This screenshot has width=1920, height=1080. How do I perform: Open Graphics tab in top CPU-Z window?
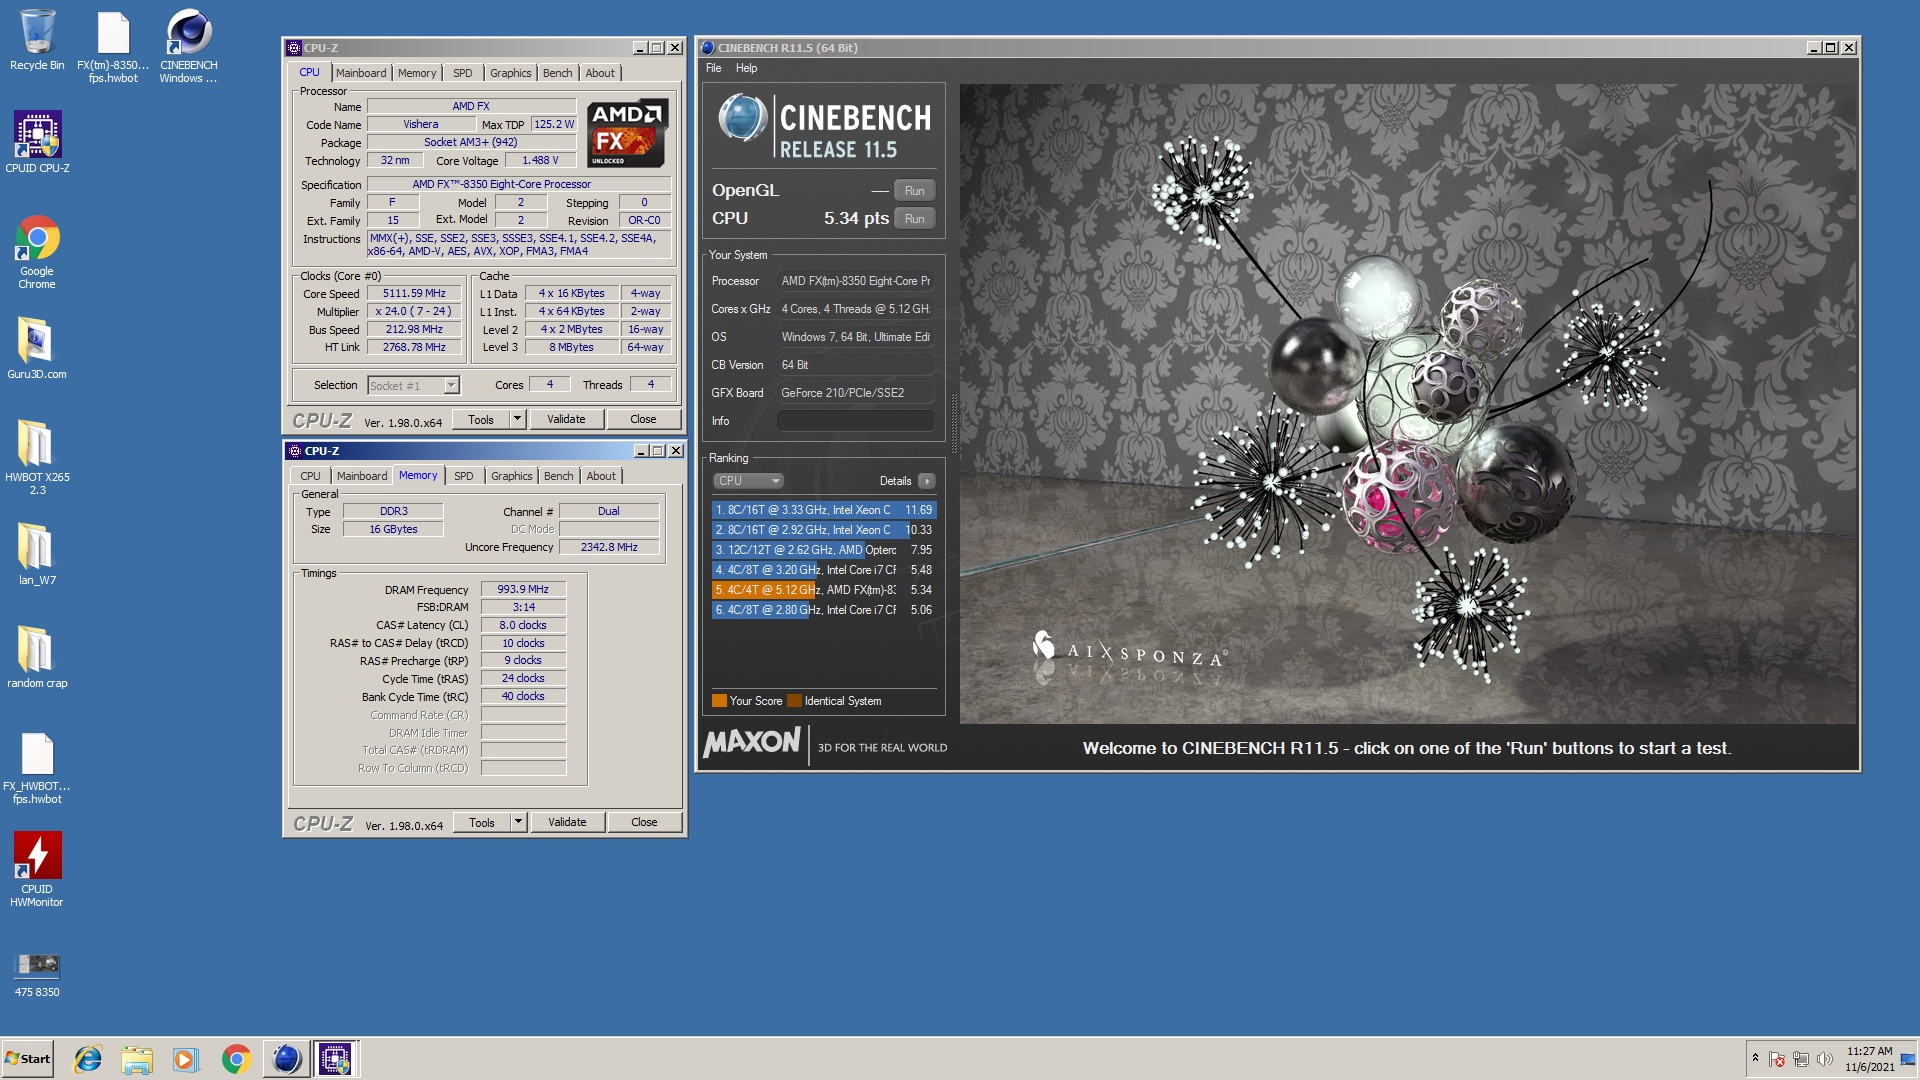[510, 73]
